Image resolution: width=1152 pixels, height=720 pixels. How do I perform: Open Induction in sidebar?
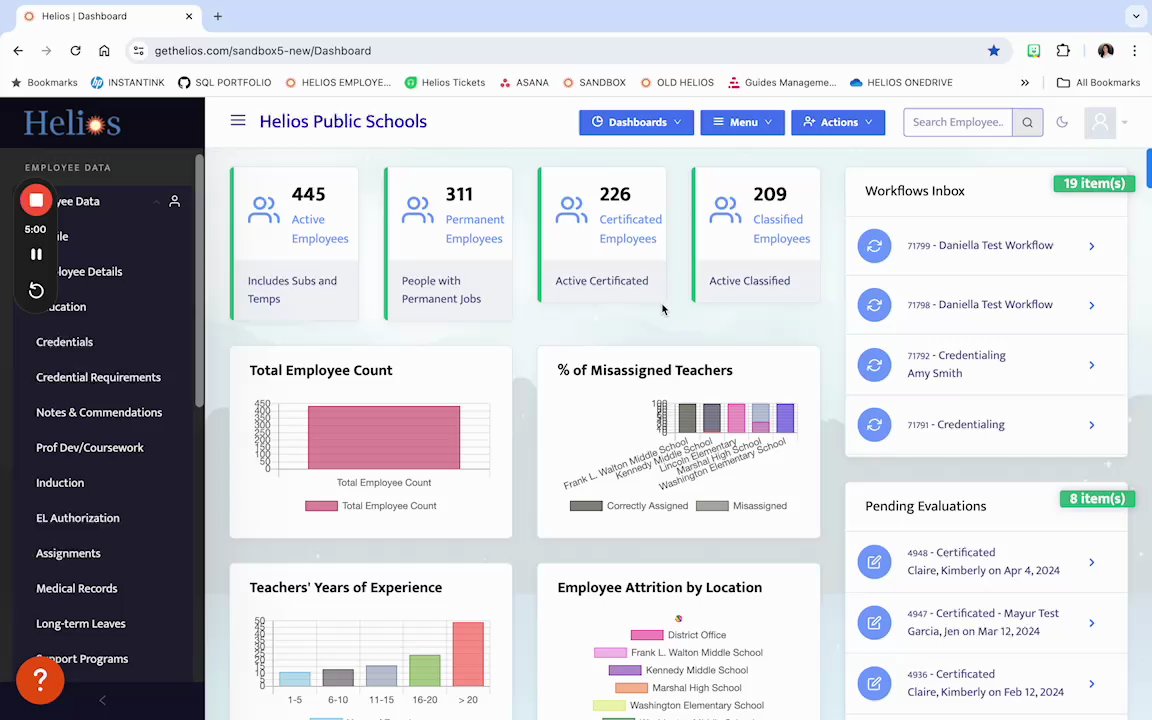click(60, 483)
